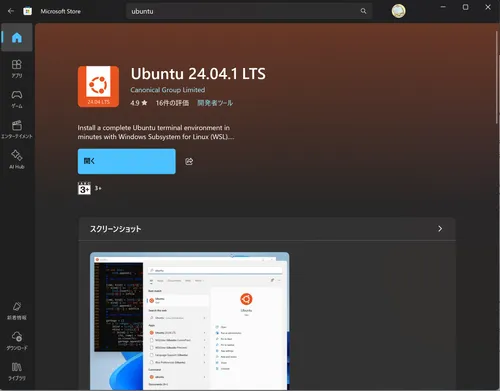Click the blue open (開く) button

click(x=127, y=161)
